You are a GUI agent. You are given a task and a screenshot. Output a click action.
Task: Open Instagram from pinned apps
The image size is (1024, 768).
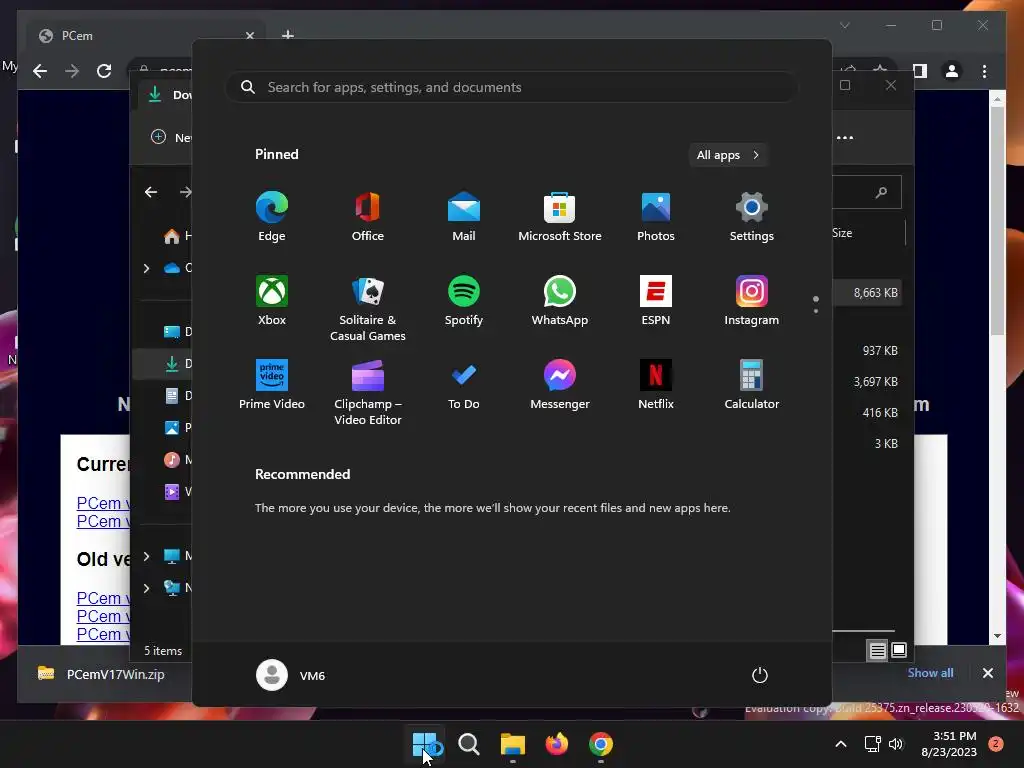pyautogui.click(x=752, y=300)
